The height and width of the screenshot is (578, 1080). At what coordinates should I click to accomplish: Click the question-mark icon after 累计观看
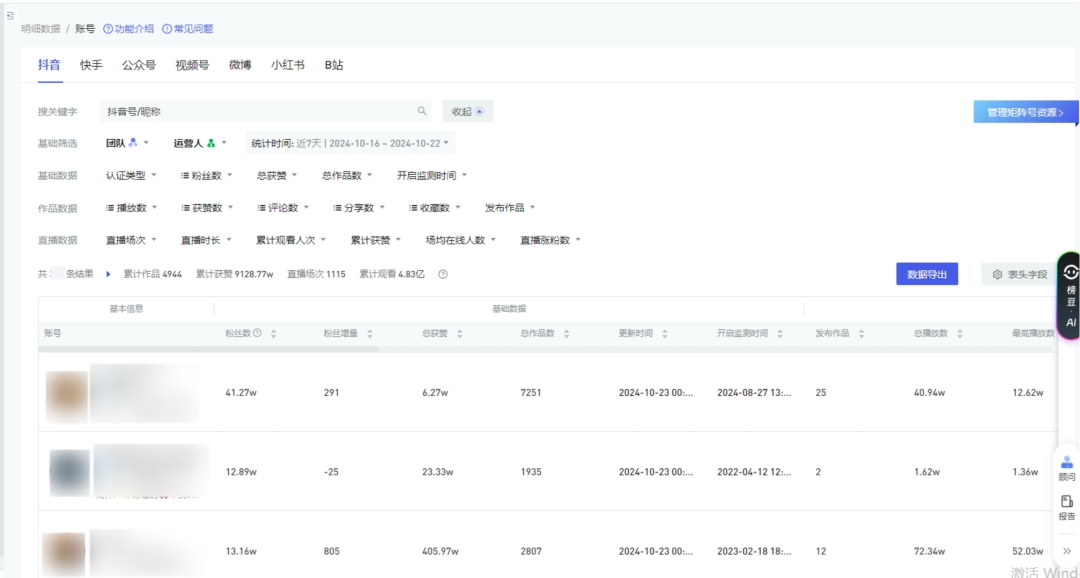(x=443, y=274)
